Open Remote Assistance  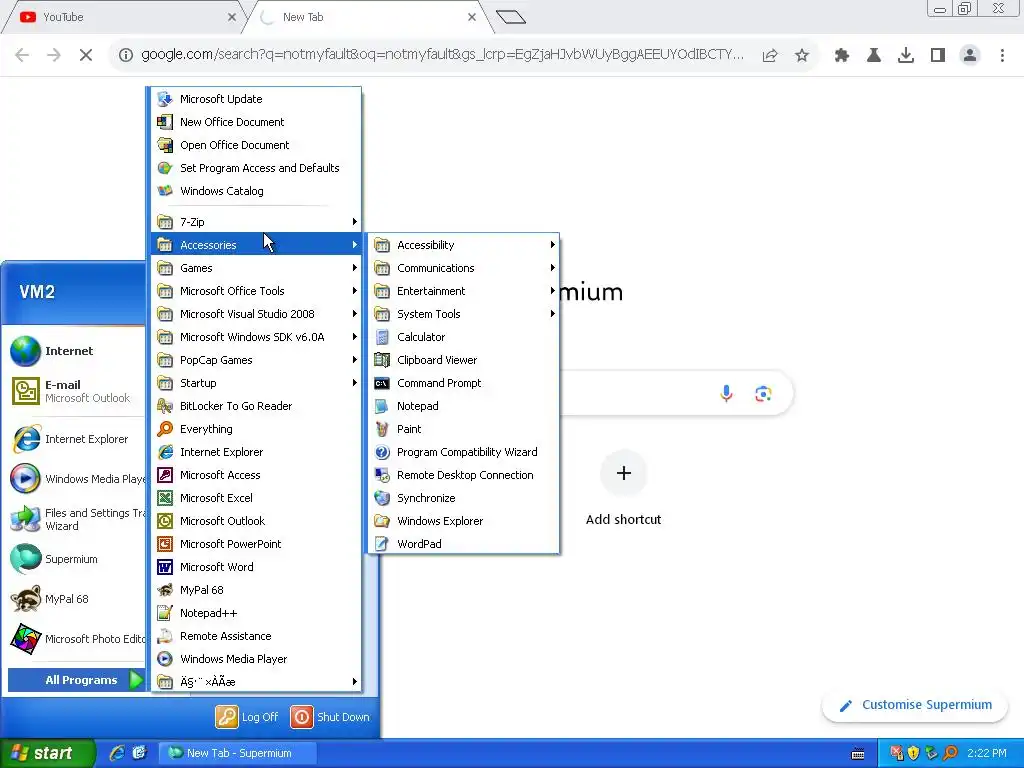pos(256,635)
